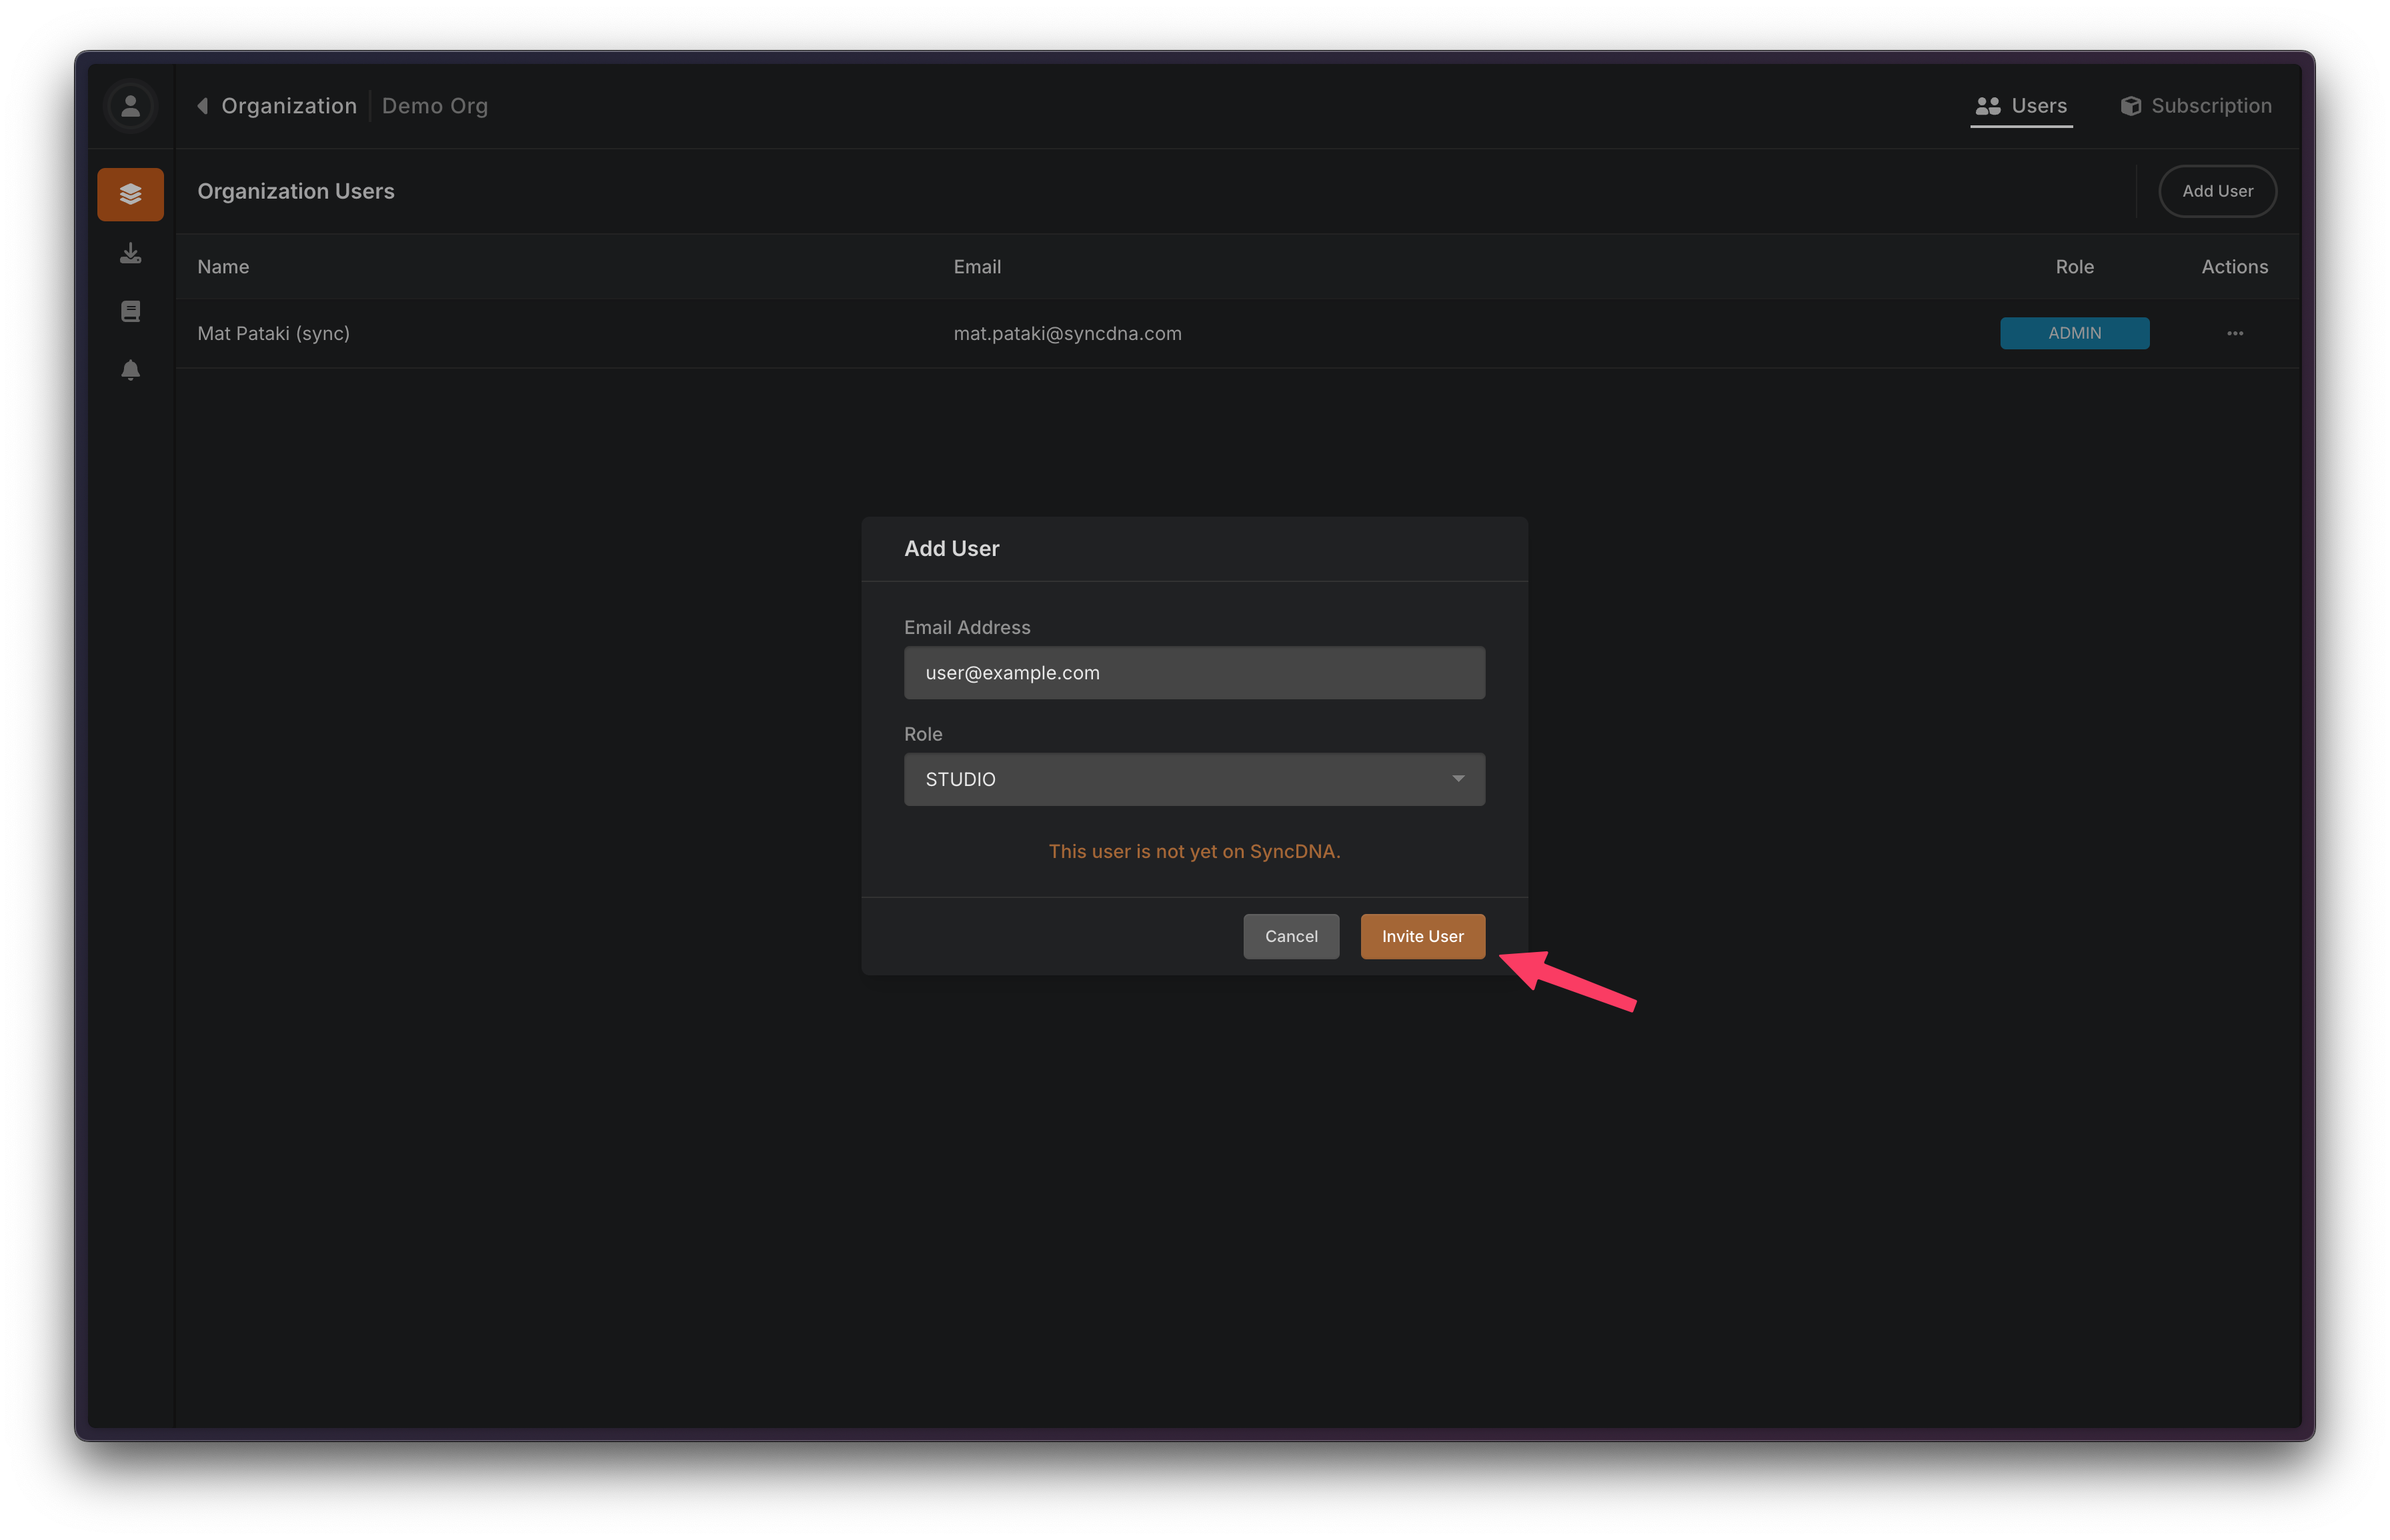The height and width of the screenshot is (1540, 2390).
Task: Open the downloads sidebar icon
Action: (130, 253)
